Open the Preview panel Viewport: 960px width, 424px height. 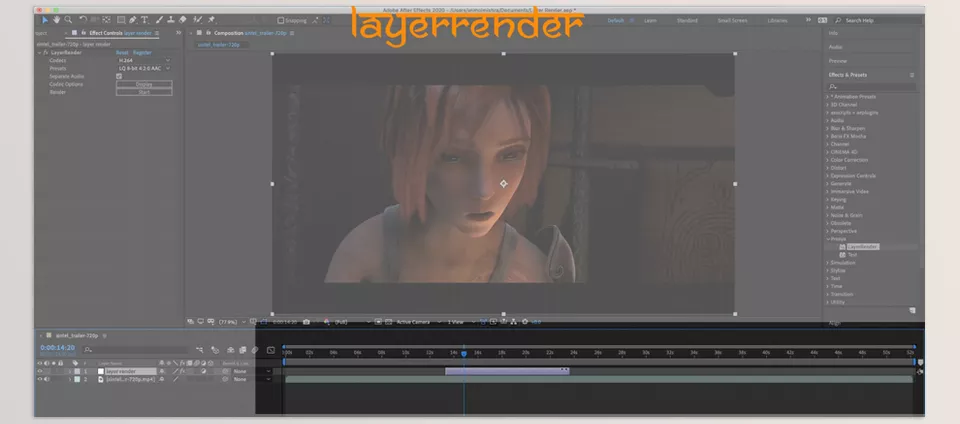(838, 61)
